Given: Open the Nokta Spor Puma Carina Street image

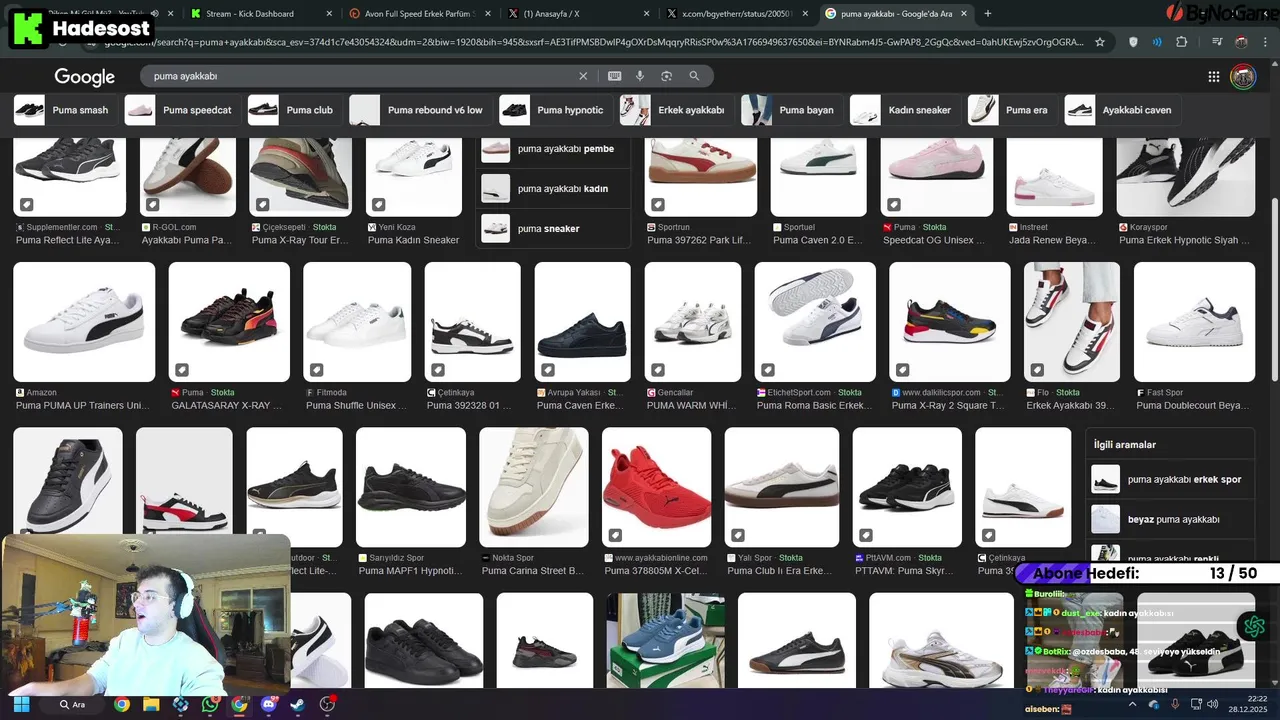Looking at the screenshot, I should (534, 487).
